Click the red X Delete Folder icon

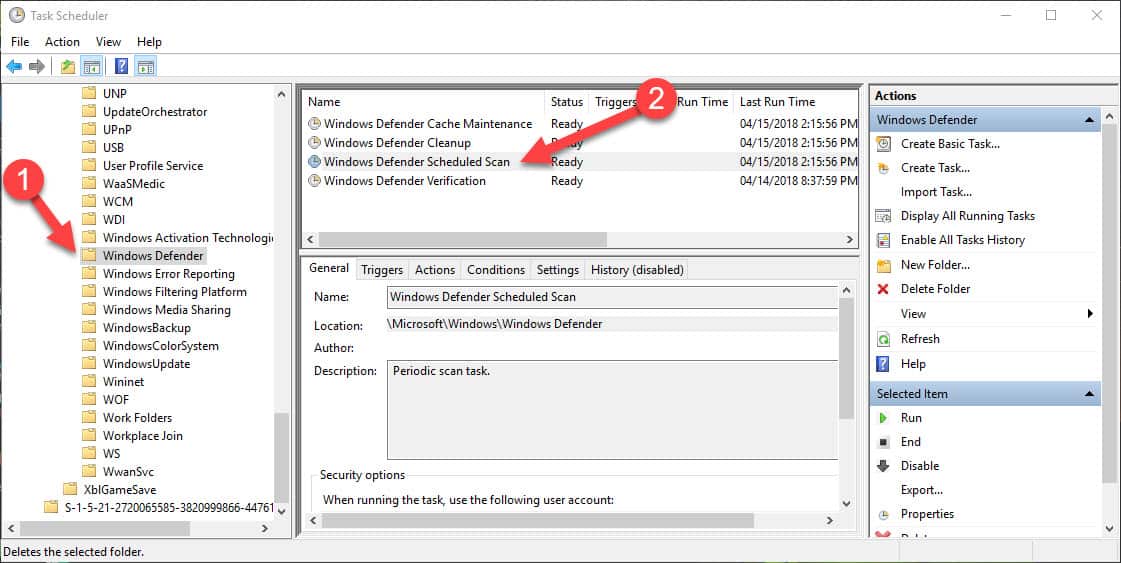coord(883,289)
